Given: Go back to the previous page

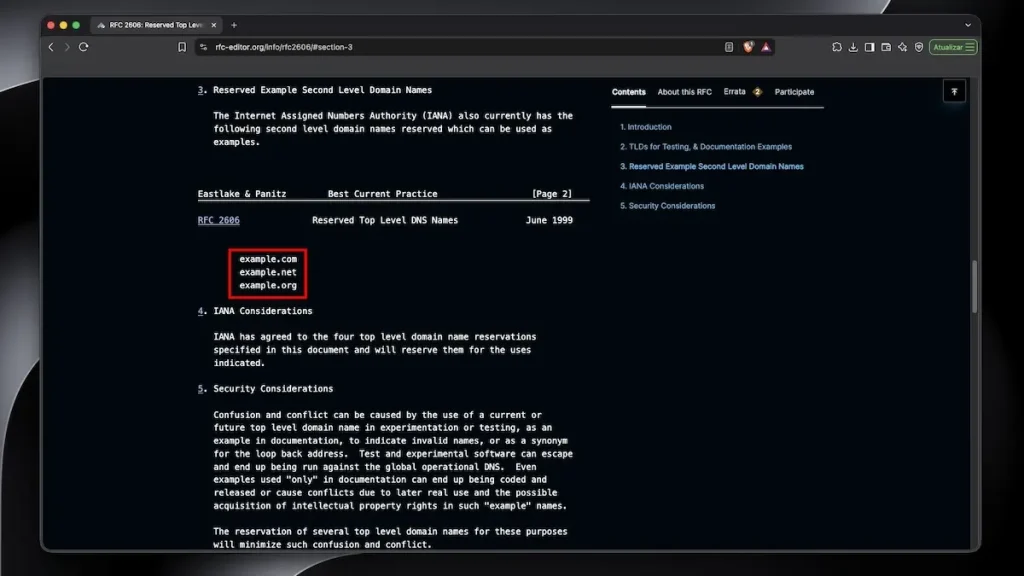Looking at the screenshot, I should click(x=51, y=47).
